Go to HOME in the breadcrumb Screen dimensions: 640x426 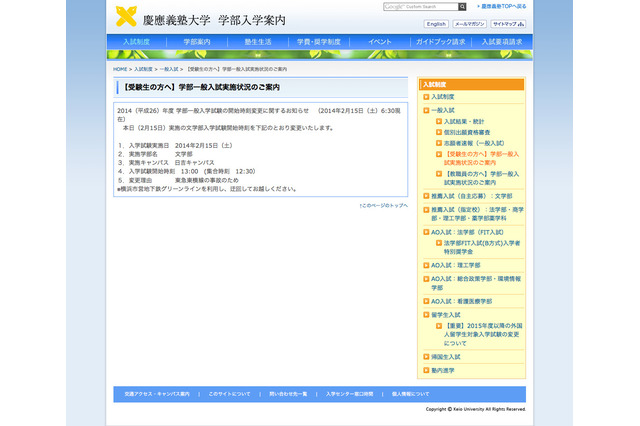pos(120,69)
